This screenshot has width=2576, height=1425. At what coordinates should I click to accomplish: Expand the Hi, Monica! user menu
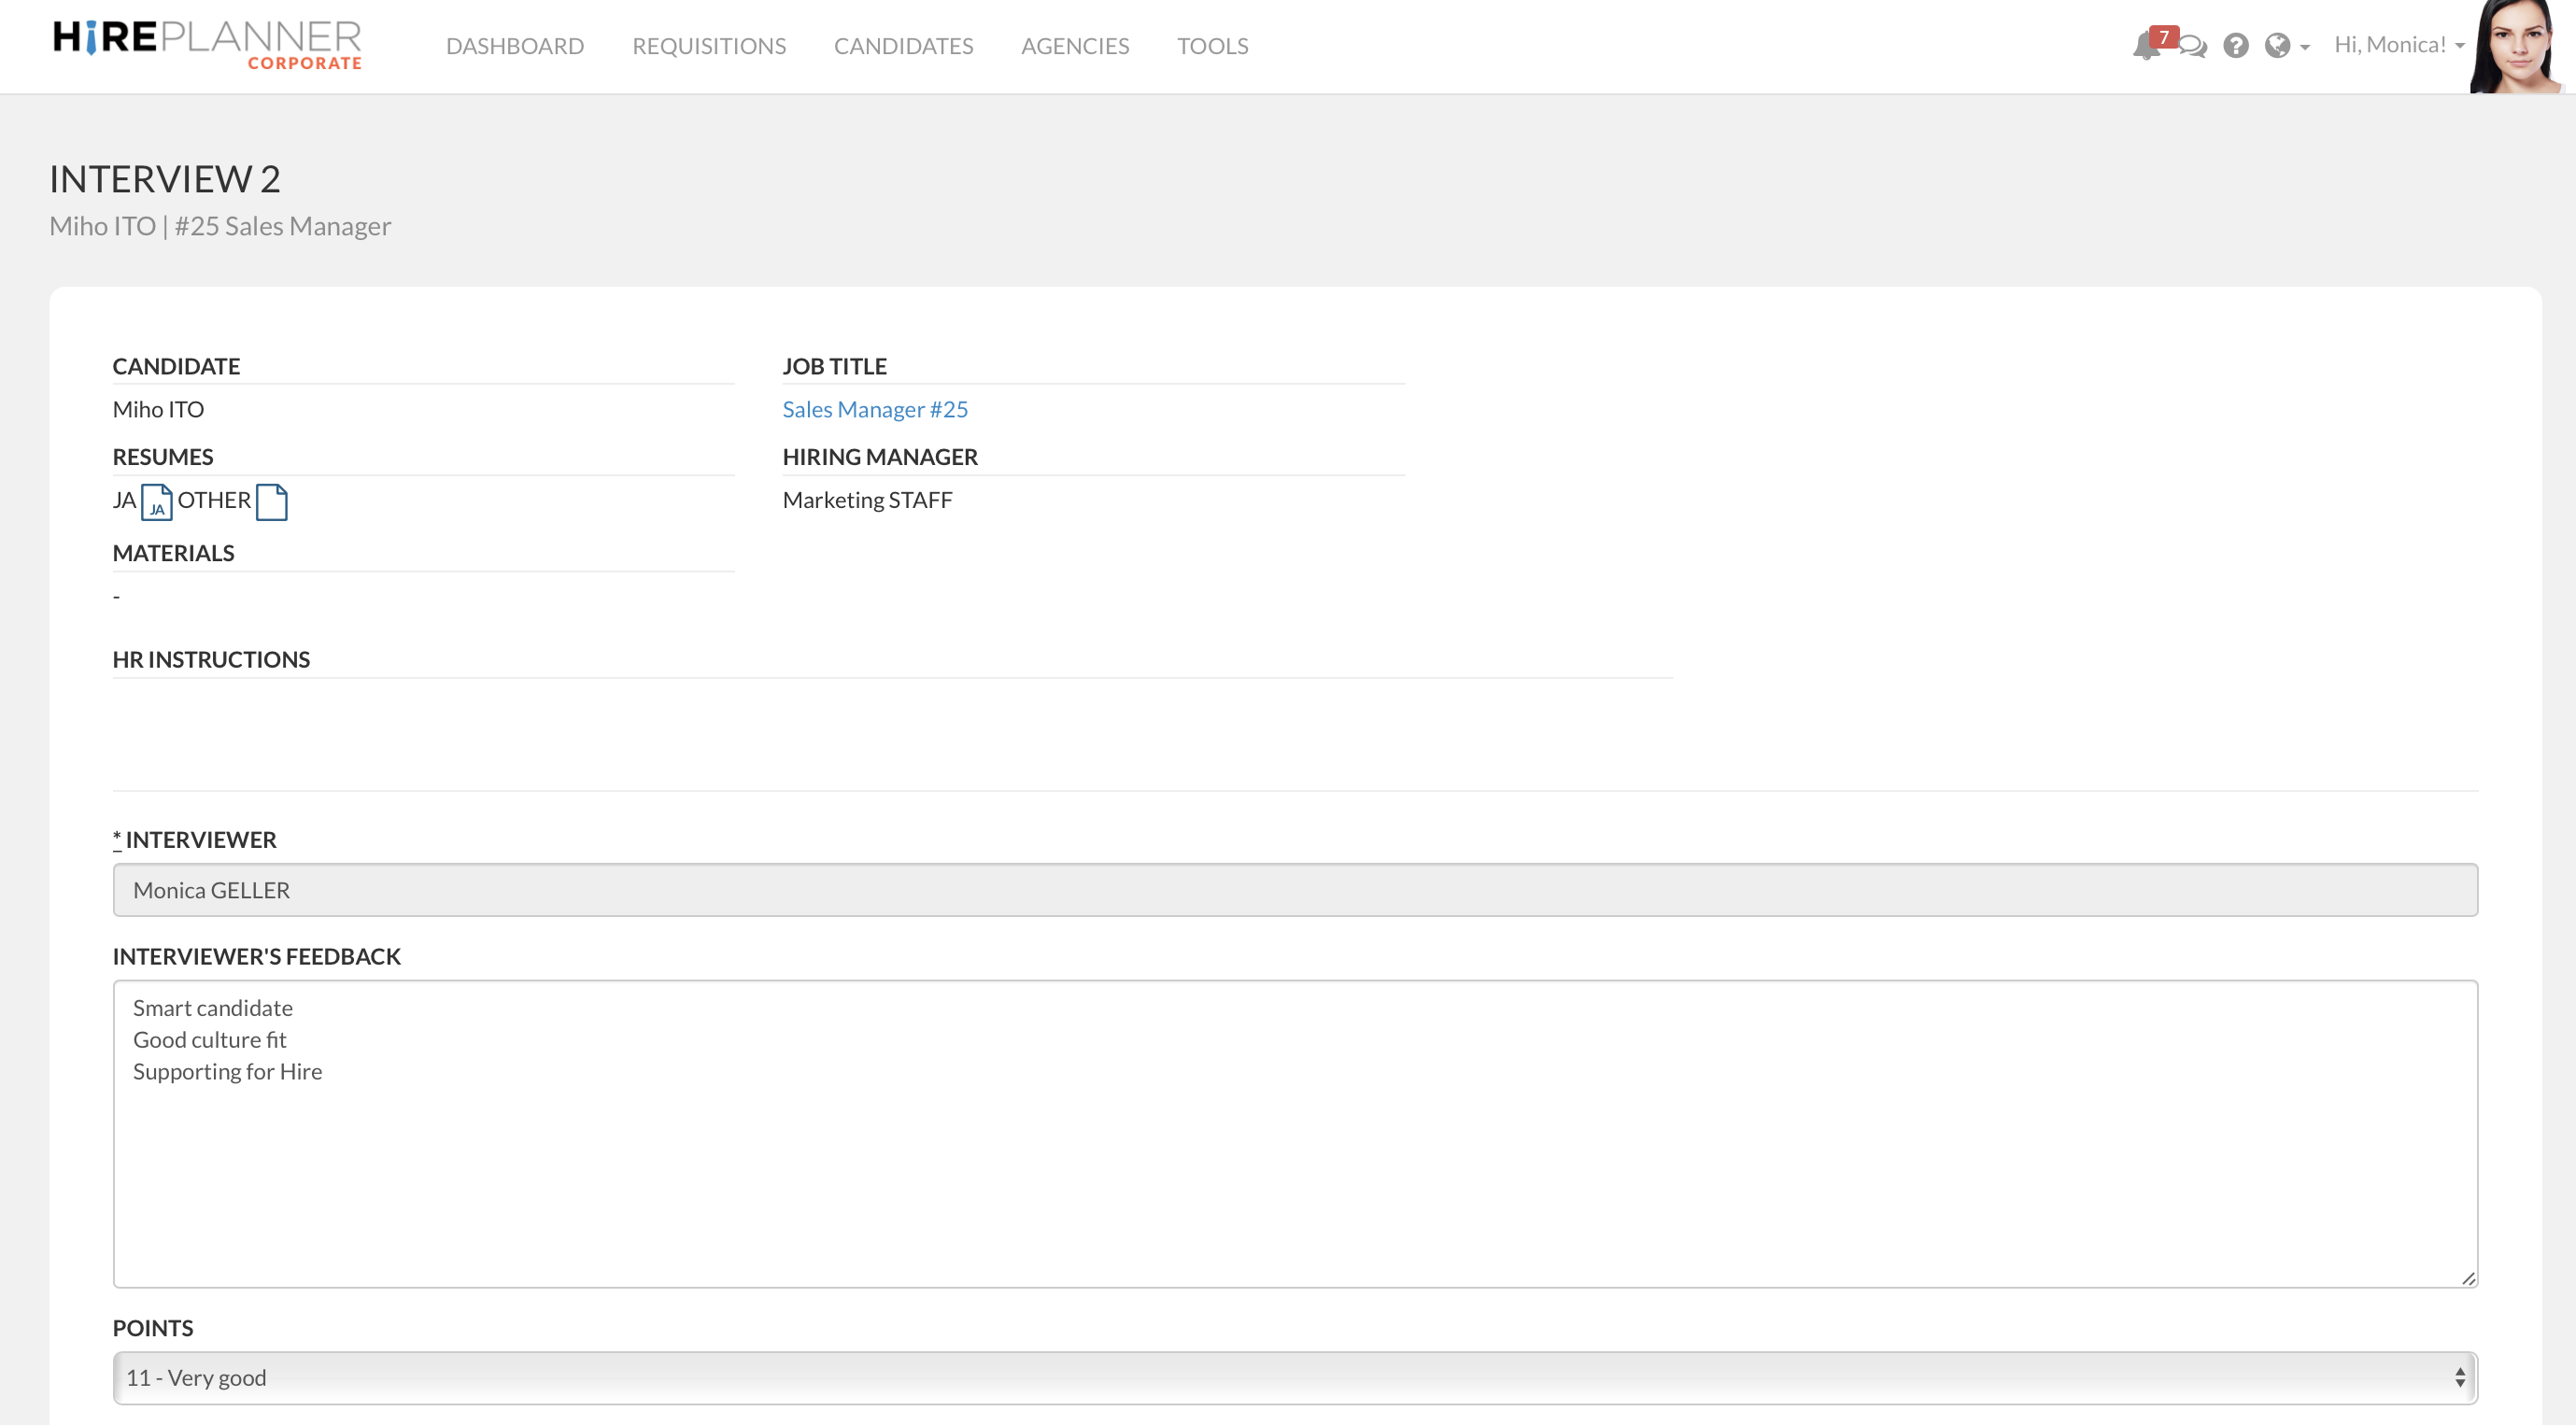click(2398, 45)
